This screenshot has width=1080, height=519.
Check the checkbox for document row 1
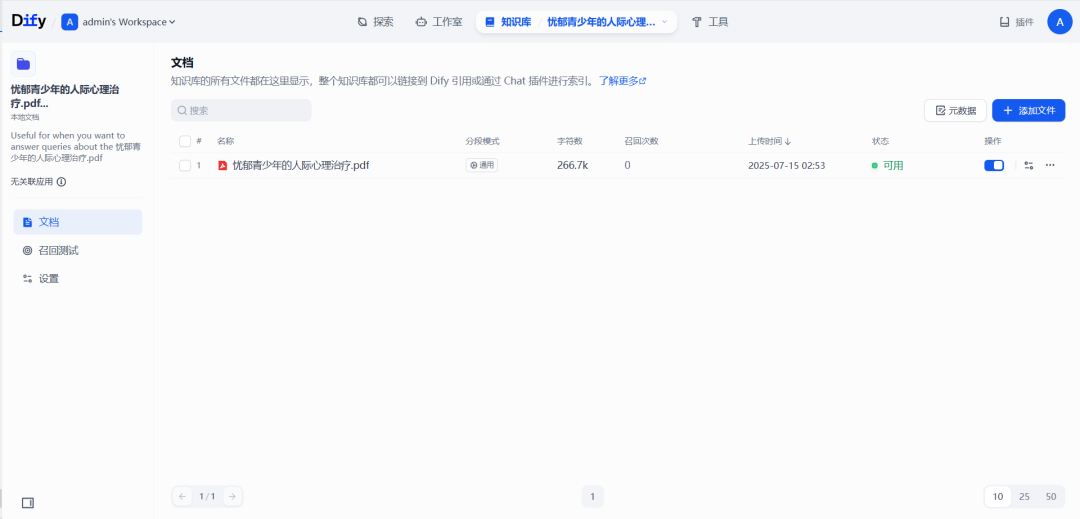tap(185, 165)
